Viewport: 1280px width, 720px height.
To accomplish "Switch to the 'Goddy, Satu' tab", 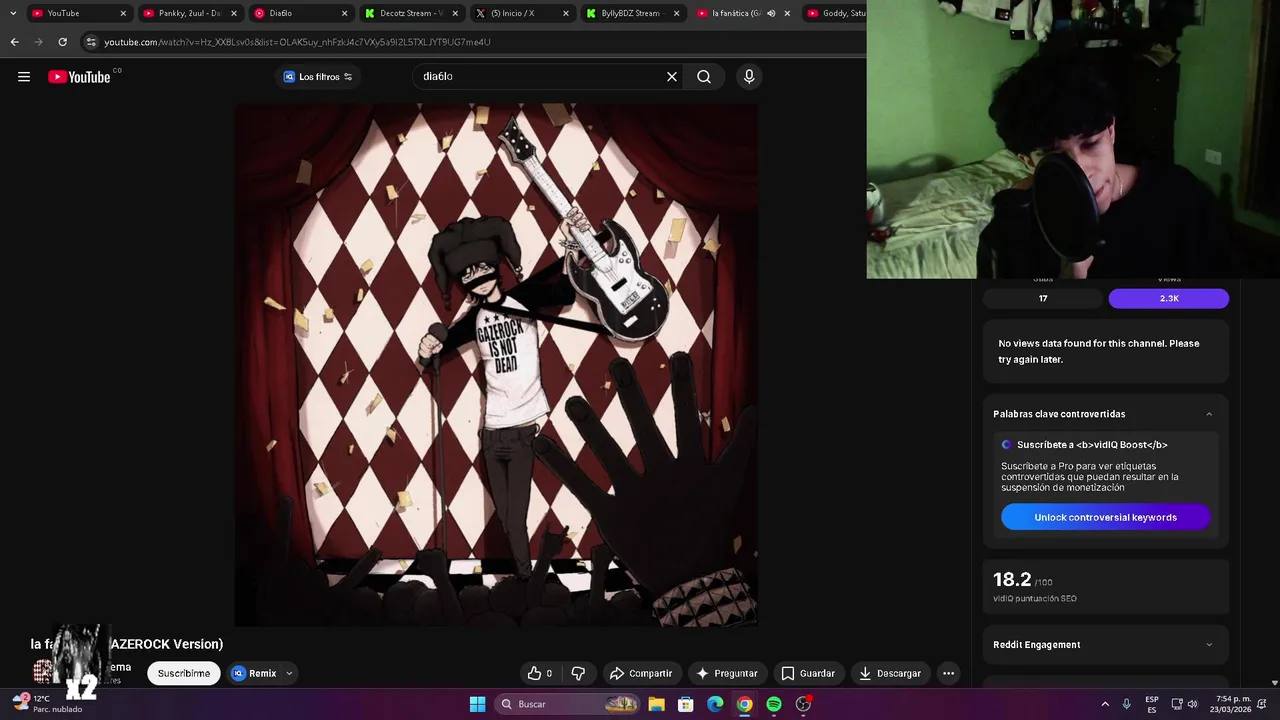I will pyautogui.click(x=838, y=13).
